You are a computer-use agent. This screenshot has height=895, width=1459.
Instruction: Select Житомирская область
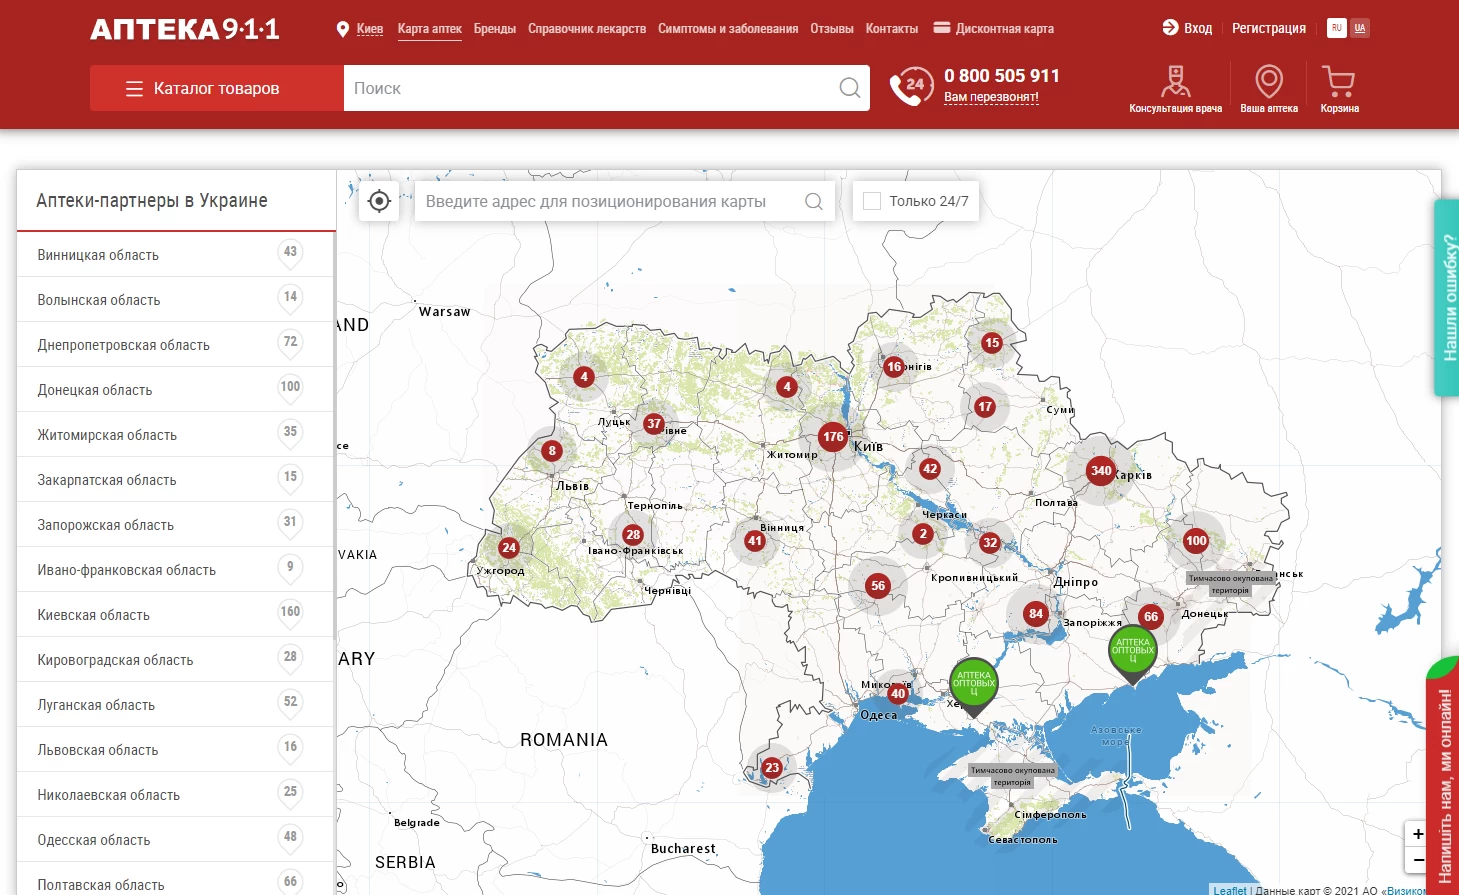pos(175,435)
